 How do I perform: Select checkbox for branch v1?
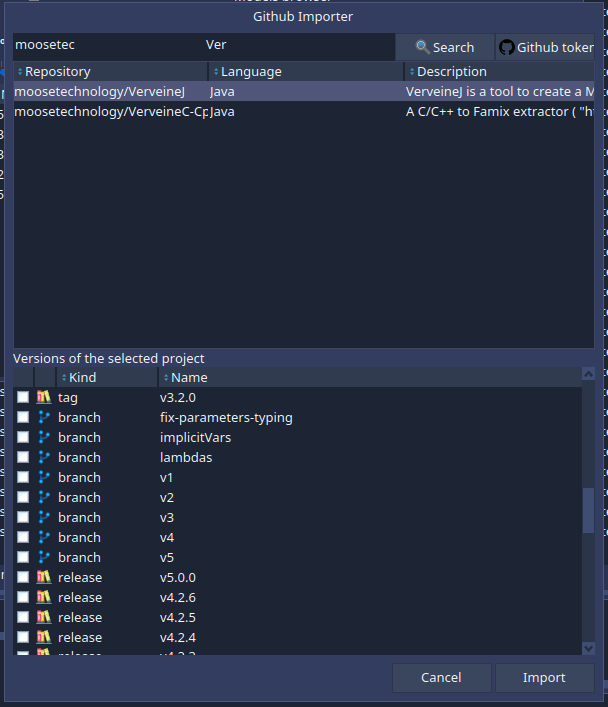click(x=23, y=477)
